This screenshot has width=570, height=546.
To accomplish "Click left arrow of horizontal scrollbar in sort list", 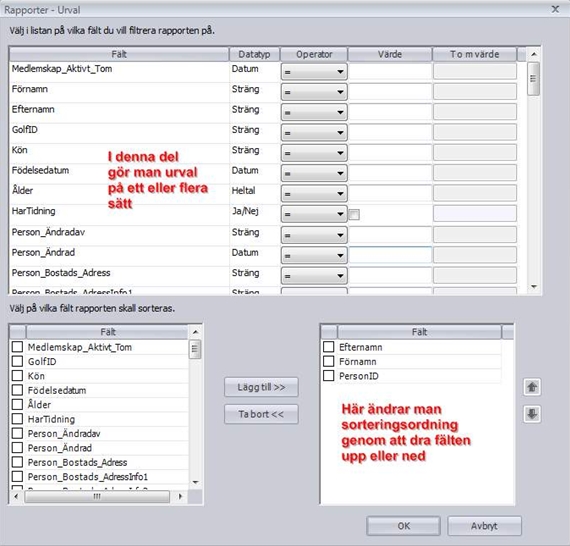I will coord(16,496).
